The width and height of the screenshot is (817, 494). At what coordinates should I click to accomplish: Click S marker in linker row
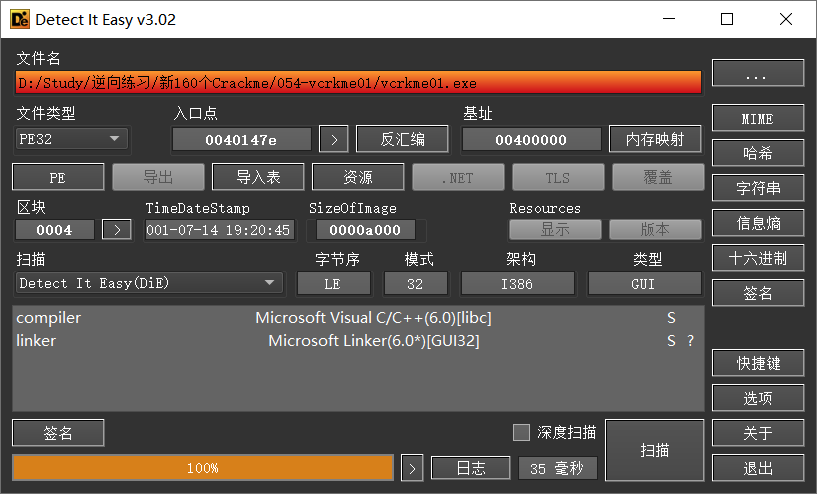pyautogui.click(x=671, y=340)
